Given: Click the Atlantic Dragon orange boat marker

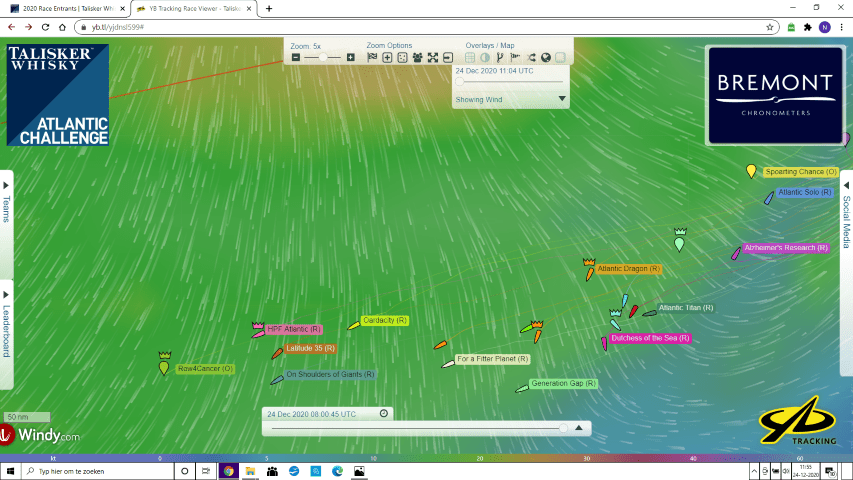Looking at the screenshot, I should point(590,273).
